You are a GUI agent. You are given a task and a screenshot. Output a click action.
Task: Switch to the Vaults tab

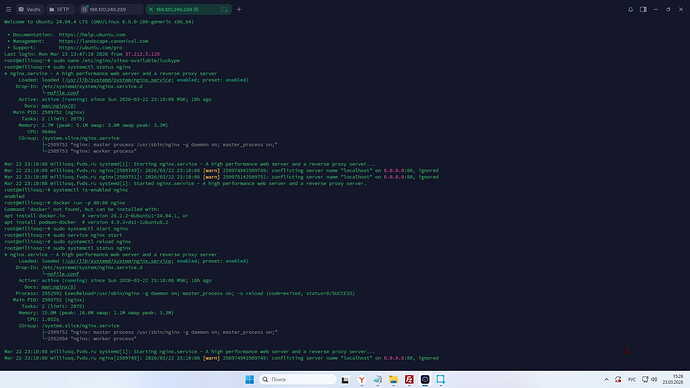[29, 9]
